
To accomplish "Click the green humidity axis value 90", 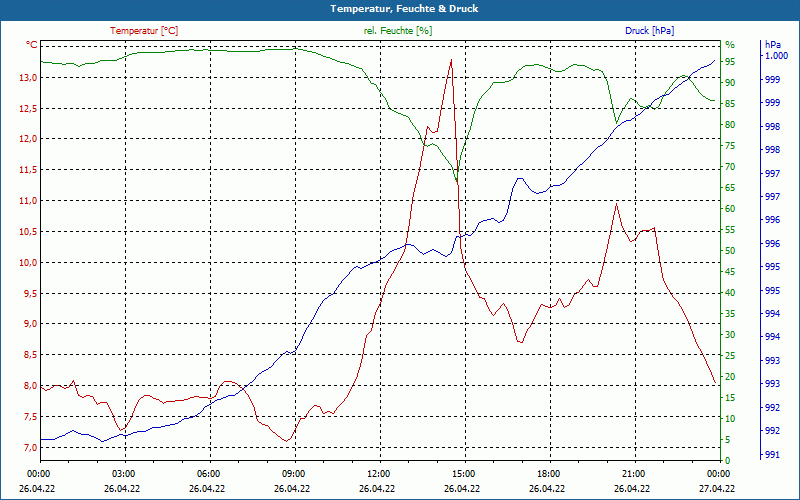I will point(730,83).
